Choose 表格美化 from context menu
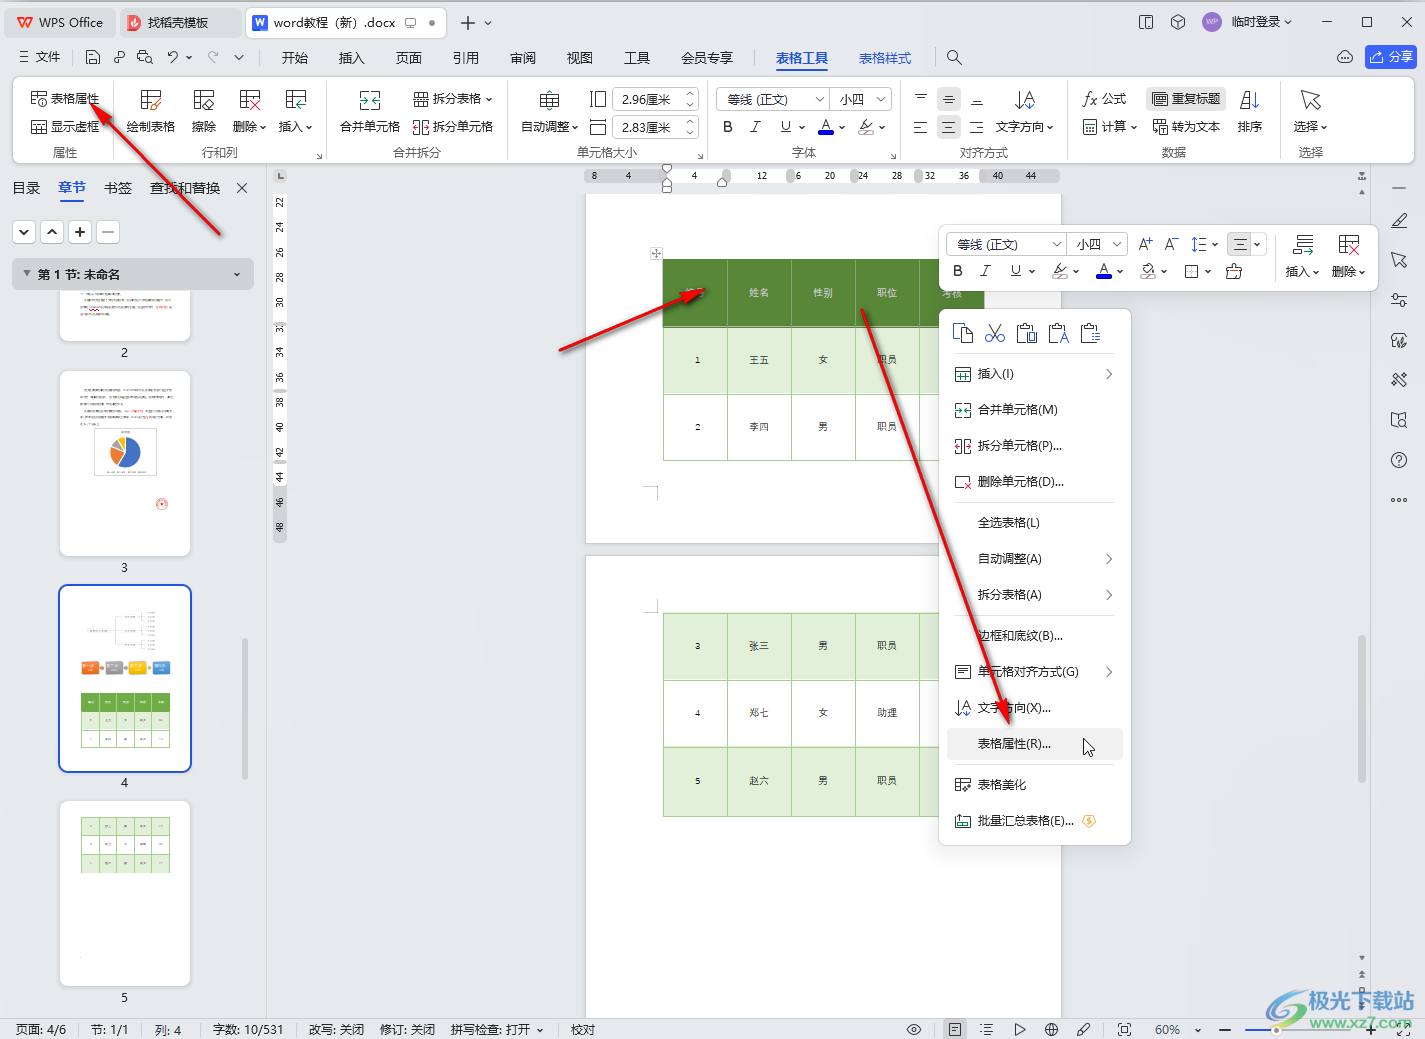This screenshot has width=1425, height=1039. 1035,785
